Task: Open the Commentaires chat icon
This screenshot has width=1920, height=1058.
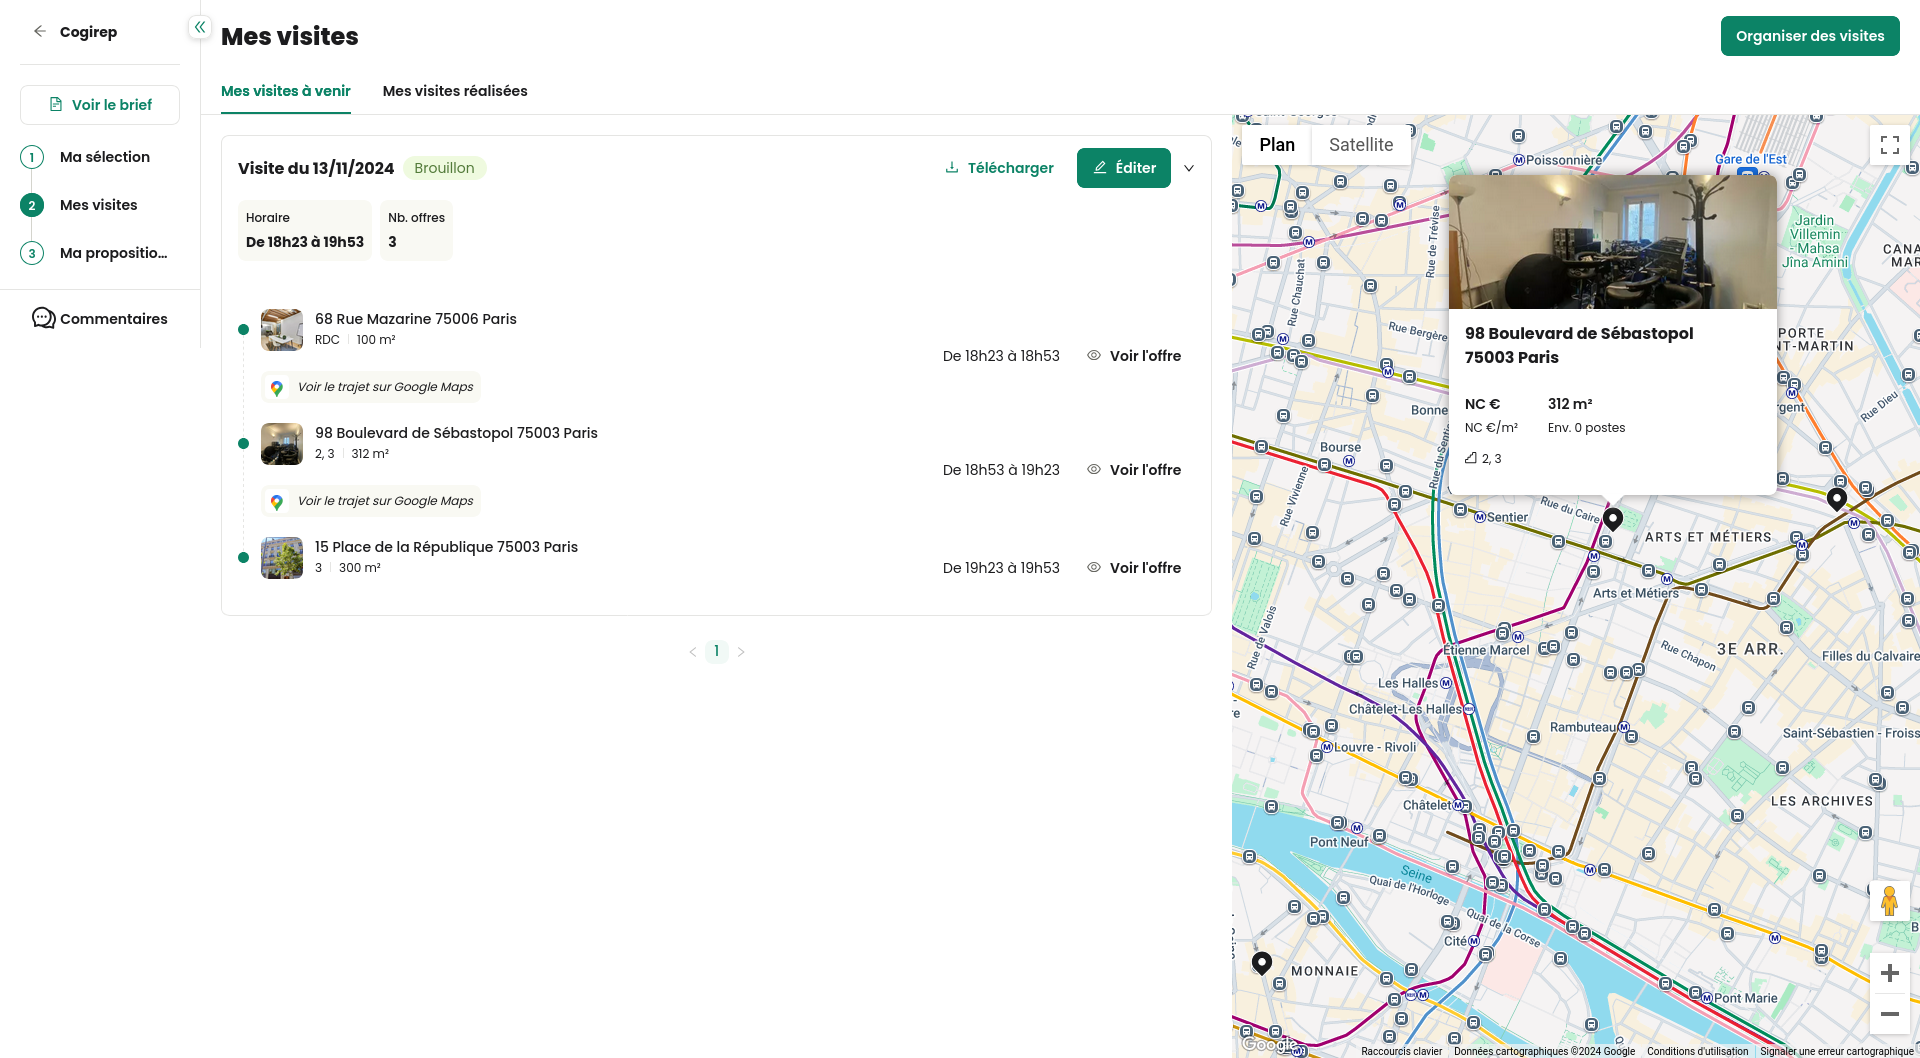Action: (x=43, y=319)
